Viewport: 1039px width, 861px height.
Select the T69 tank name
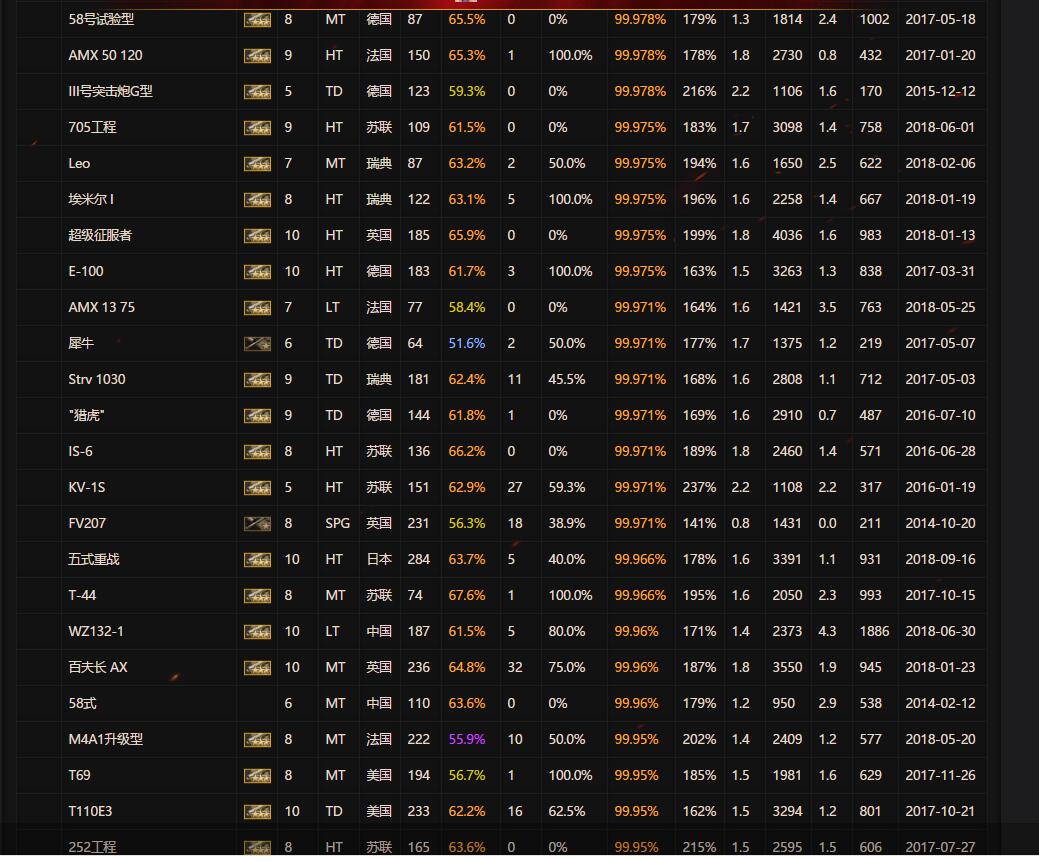pos(79,775)
